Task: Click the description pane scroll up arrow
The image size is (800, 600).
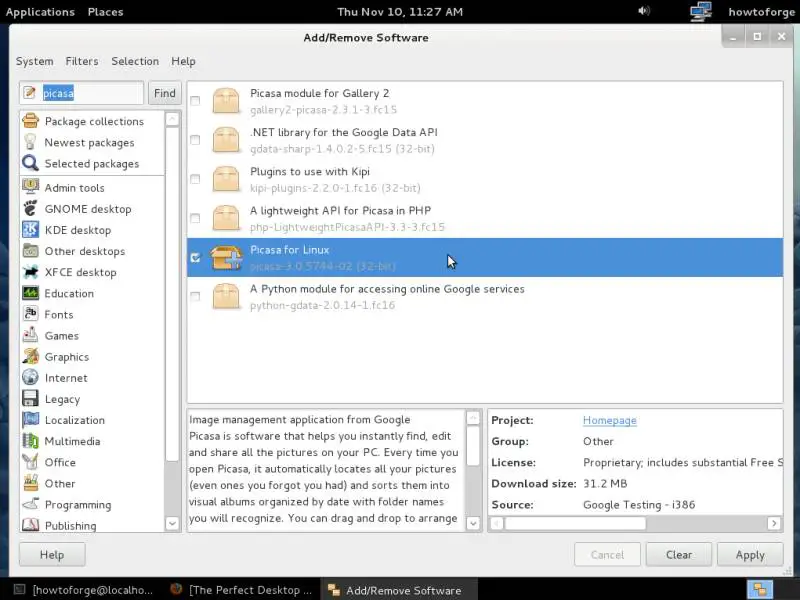Action: coord(473,418)
